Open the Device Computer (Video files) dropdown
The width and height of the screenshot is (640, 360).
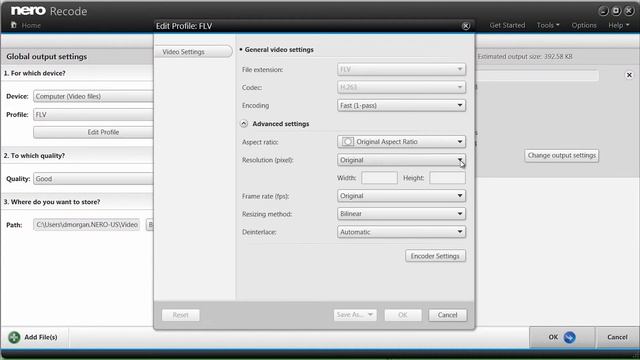pos(93,96)
